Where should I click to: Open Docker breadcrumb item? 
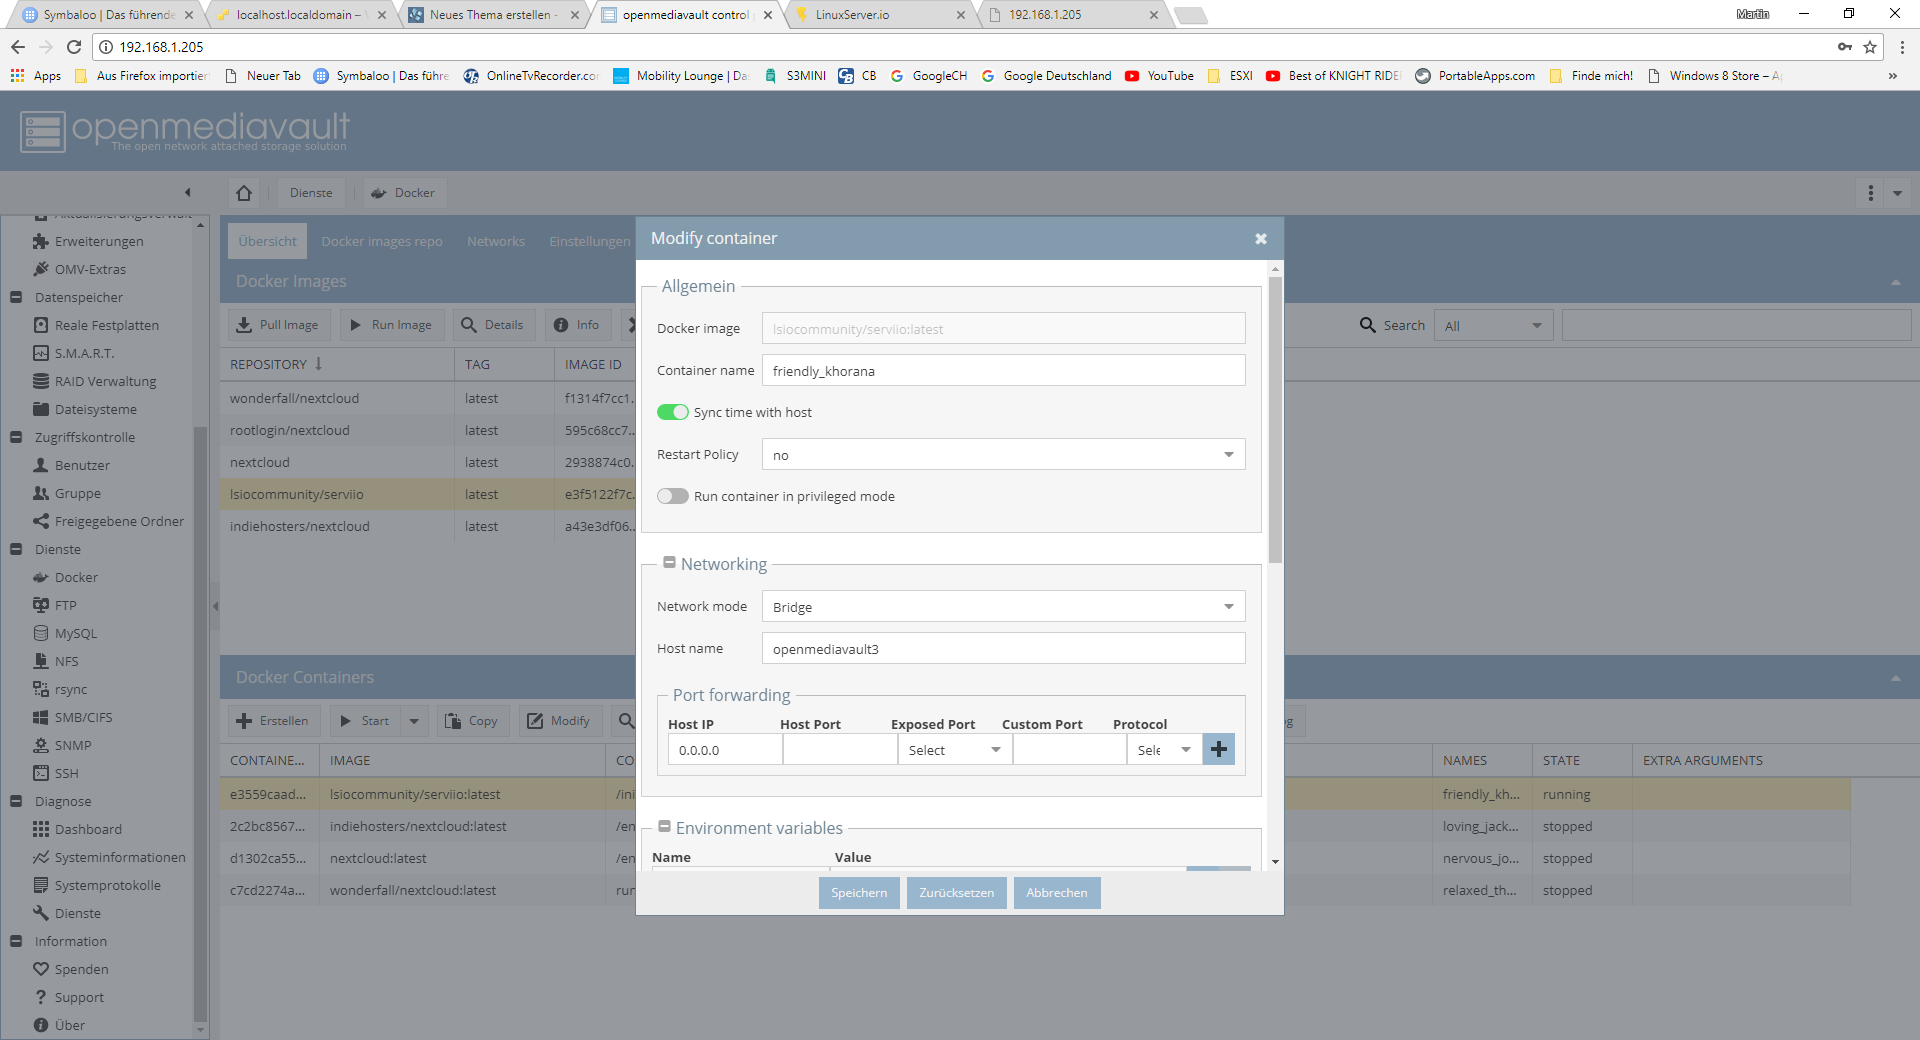tap(404, 193)
